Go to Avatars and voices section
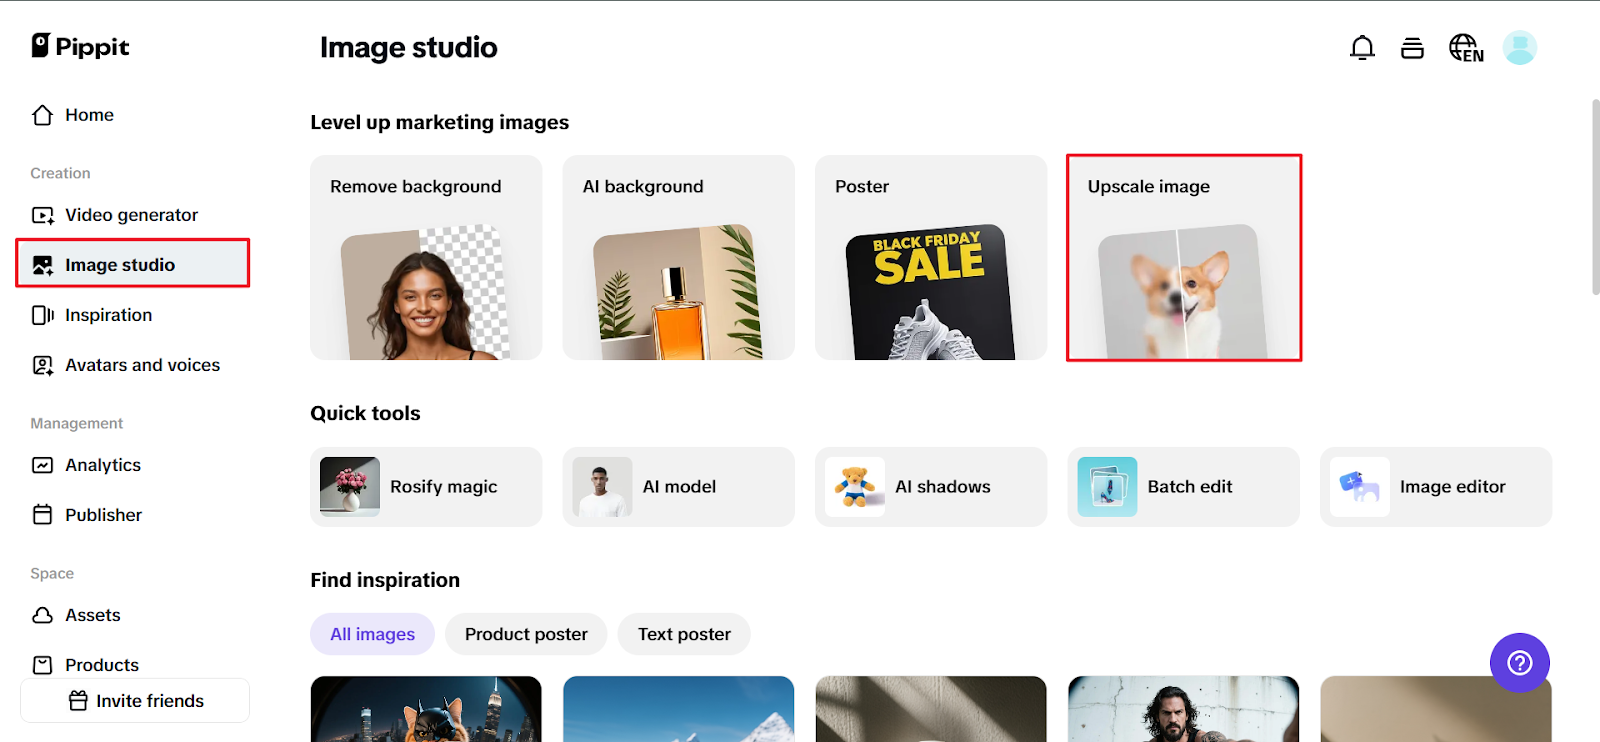The image size is (1600, 742). point(142,365)
